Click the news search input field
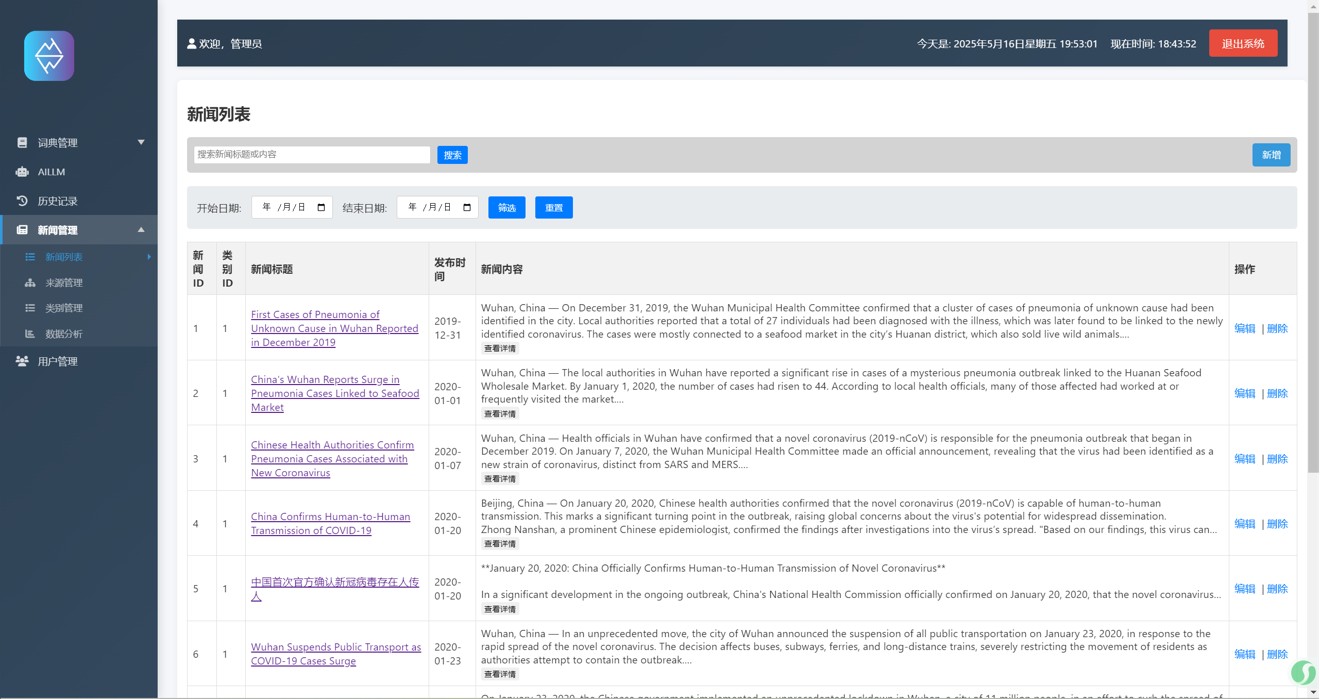This screenshot has width=1320, height=699. click(x=312, y=155)
